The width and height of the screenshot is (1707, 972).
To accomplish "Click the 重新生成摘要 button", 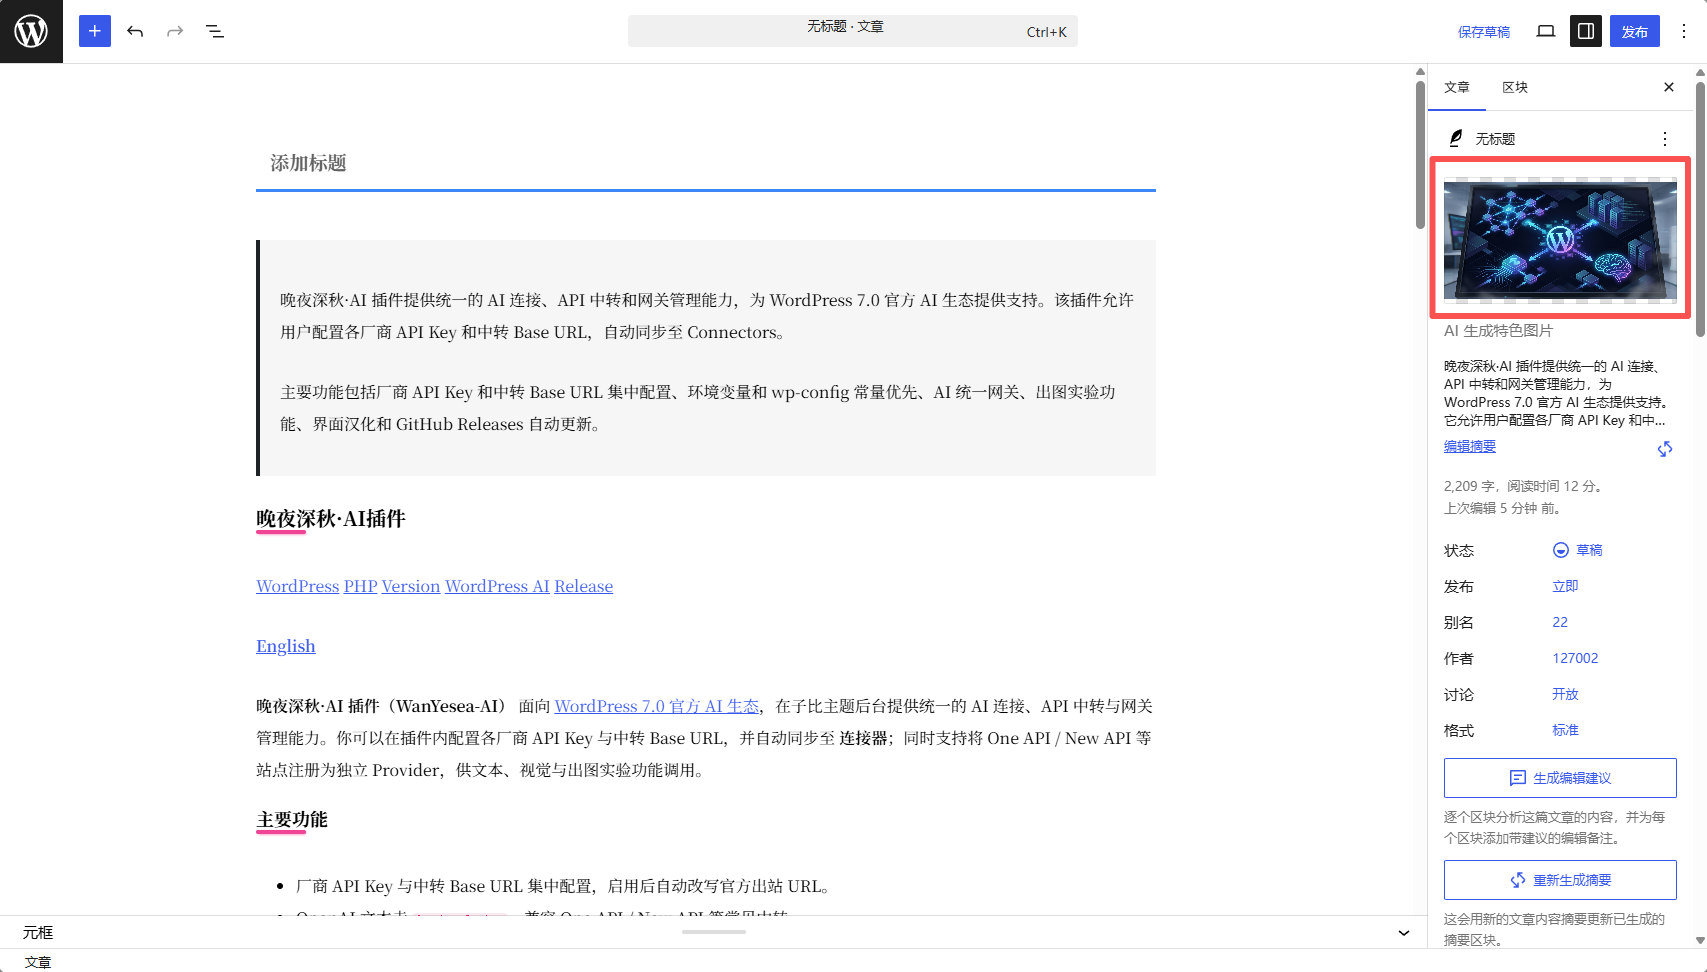I will 1560,880.
